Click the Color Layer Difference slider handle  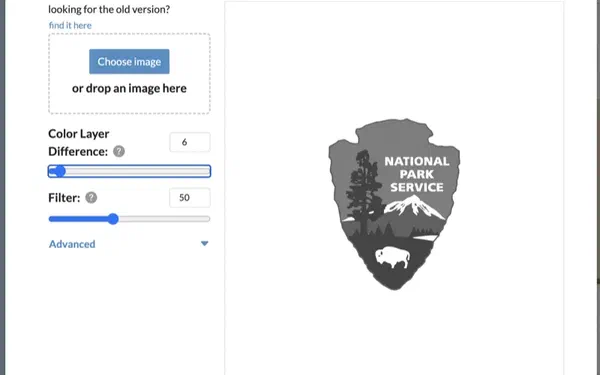pyautogui.click(x=60, y=171)
